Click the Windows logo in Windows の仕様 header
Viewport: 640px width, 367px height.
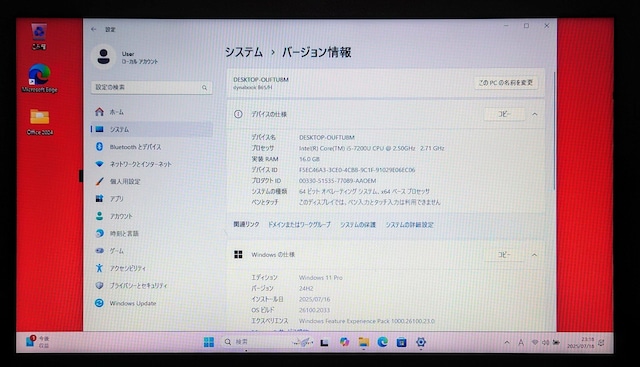[238, 255]
